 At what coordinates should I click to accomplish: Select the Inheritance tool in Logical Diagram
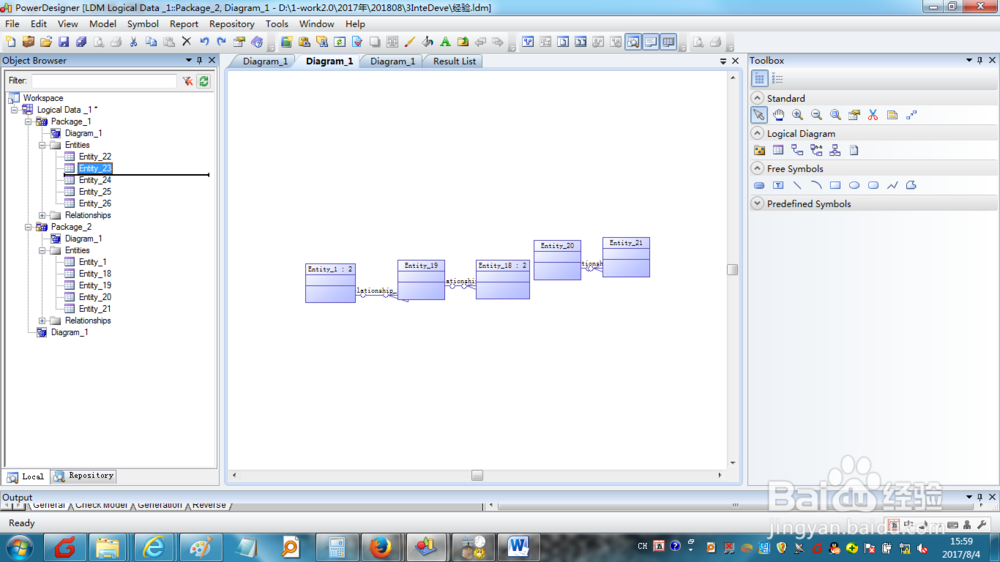coord(835,150)
